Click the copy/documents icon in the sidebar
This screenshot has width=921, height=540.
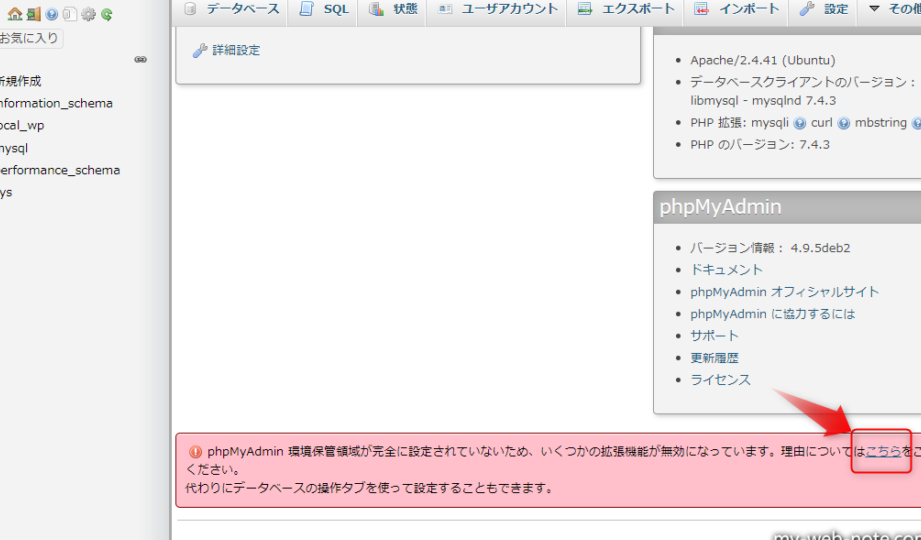[69, 14]
